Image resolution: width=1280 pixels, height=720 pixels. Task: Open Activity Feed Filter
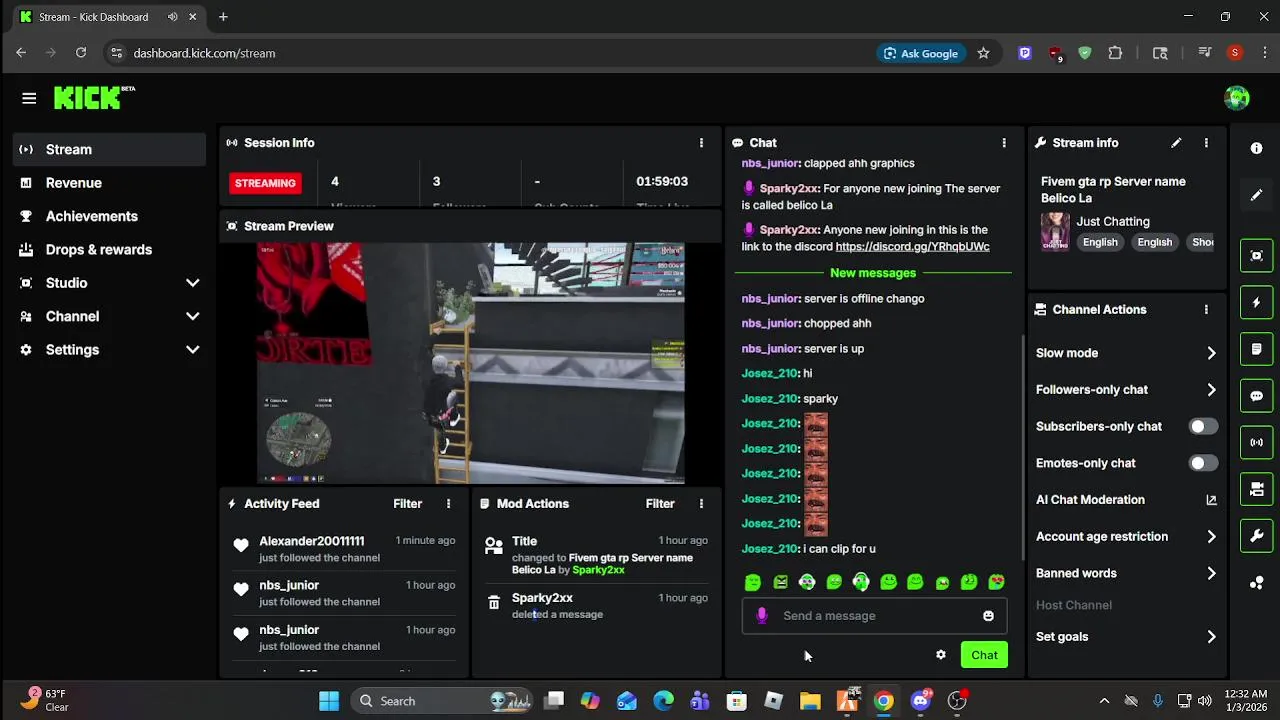[x=407, y=504]
